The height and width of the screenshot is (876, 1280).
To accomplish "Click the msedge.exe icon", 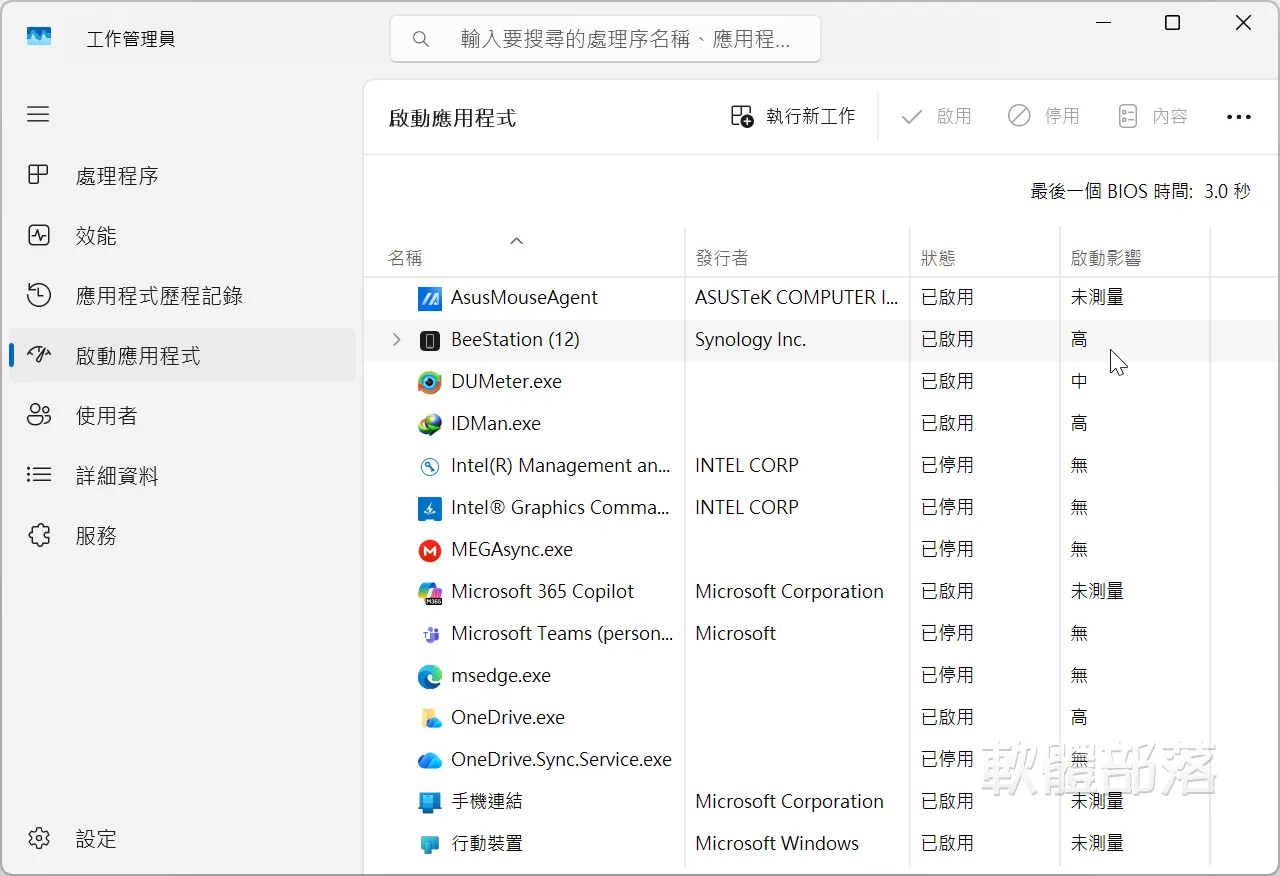I will 429,676.
